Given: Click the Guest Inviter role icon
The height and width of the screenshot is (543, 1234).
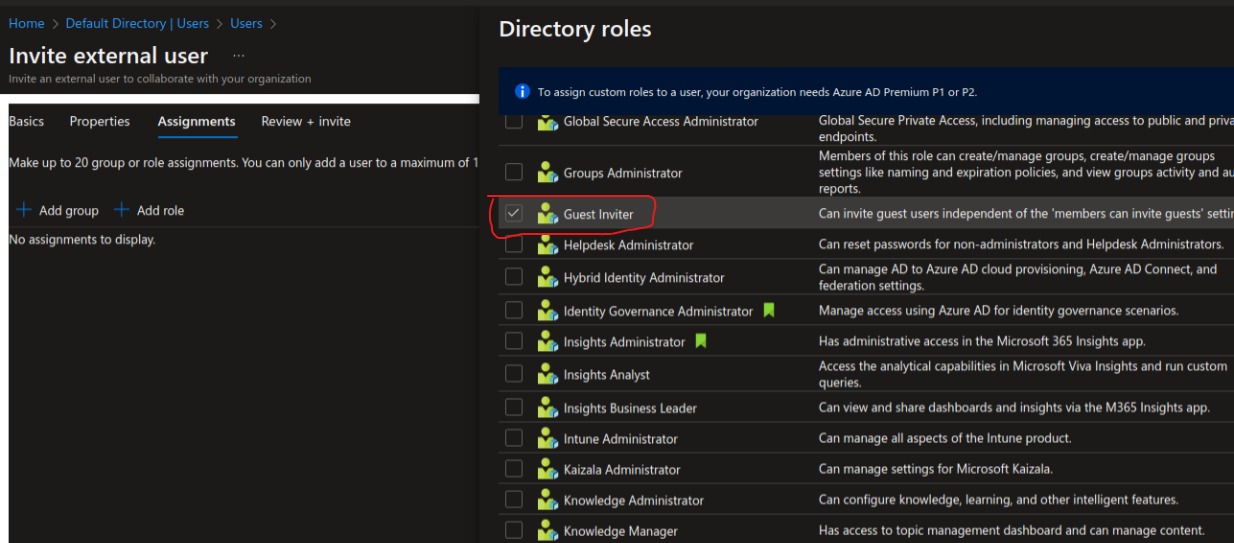Looking at the screenshot, I should tap(546, 214).
